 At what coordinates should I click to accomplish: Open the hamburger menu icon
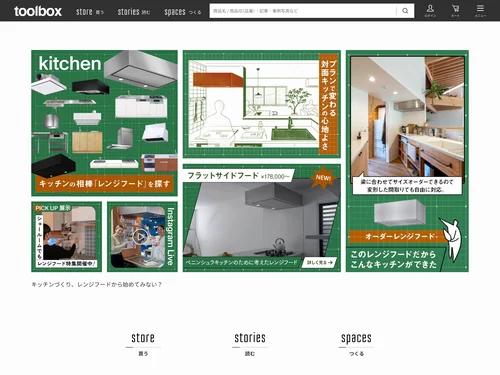coord(480,11)
